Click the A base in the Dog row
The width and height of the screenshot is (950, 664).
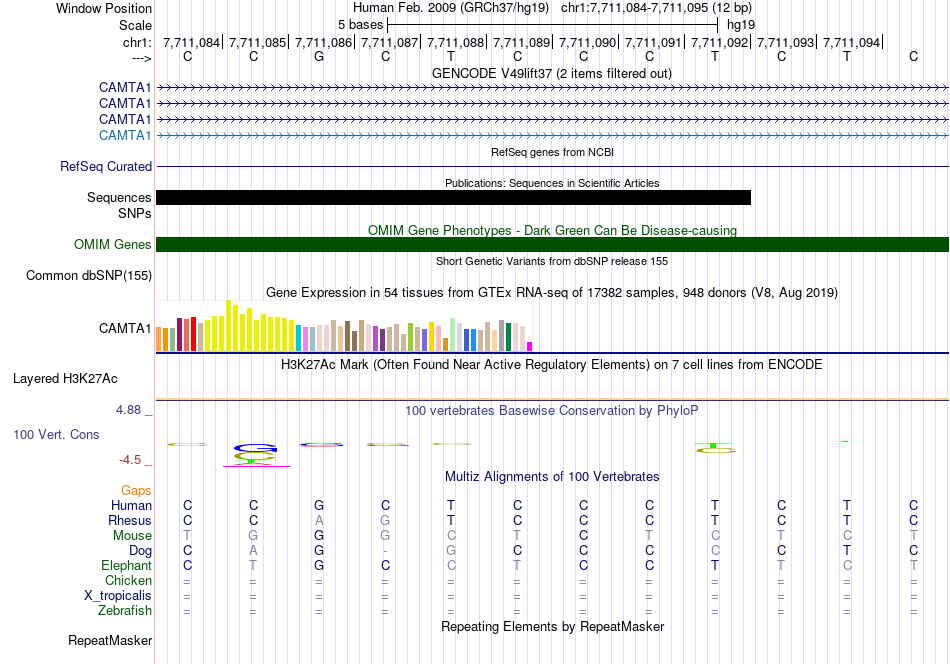coord(253,551)
